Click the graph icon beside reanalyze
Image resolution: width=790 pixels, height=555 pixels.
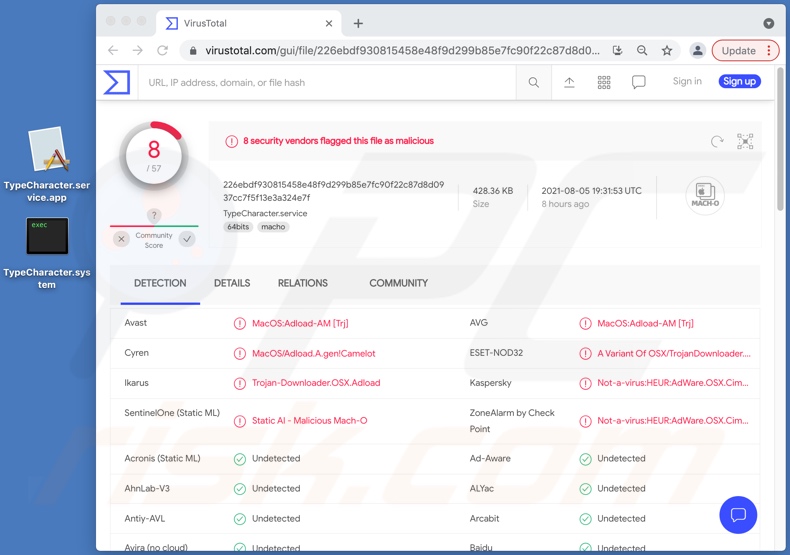745,142
